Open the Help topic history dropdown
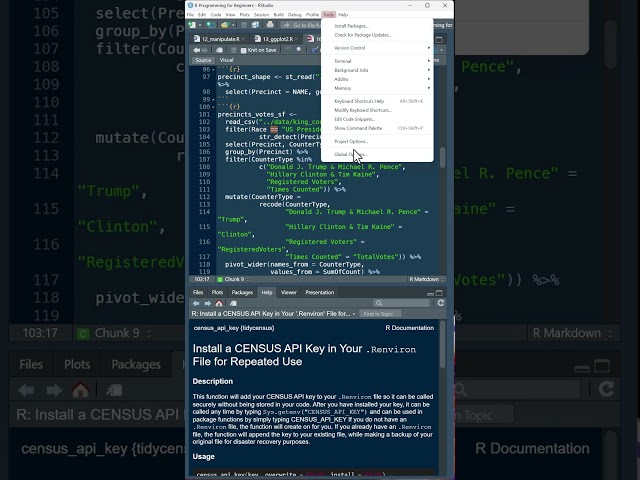Image resolution: width=640 pixels, height=480 pixels. (354, 314)
